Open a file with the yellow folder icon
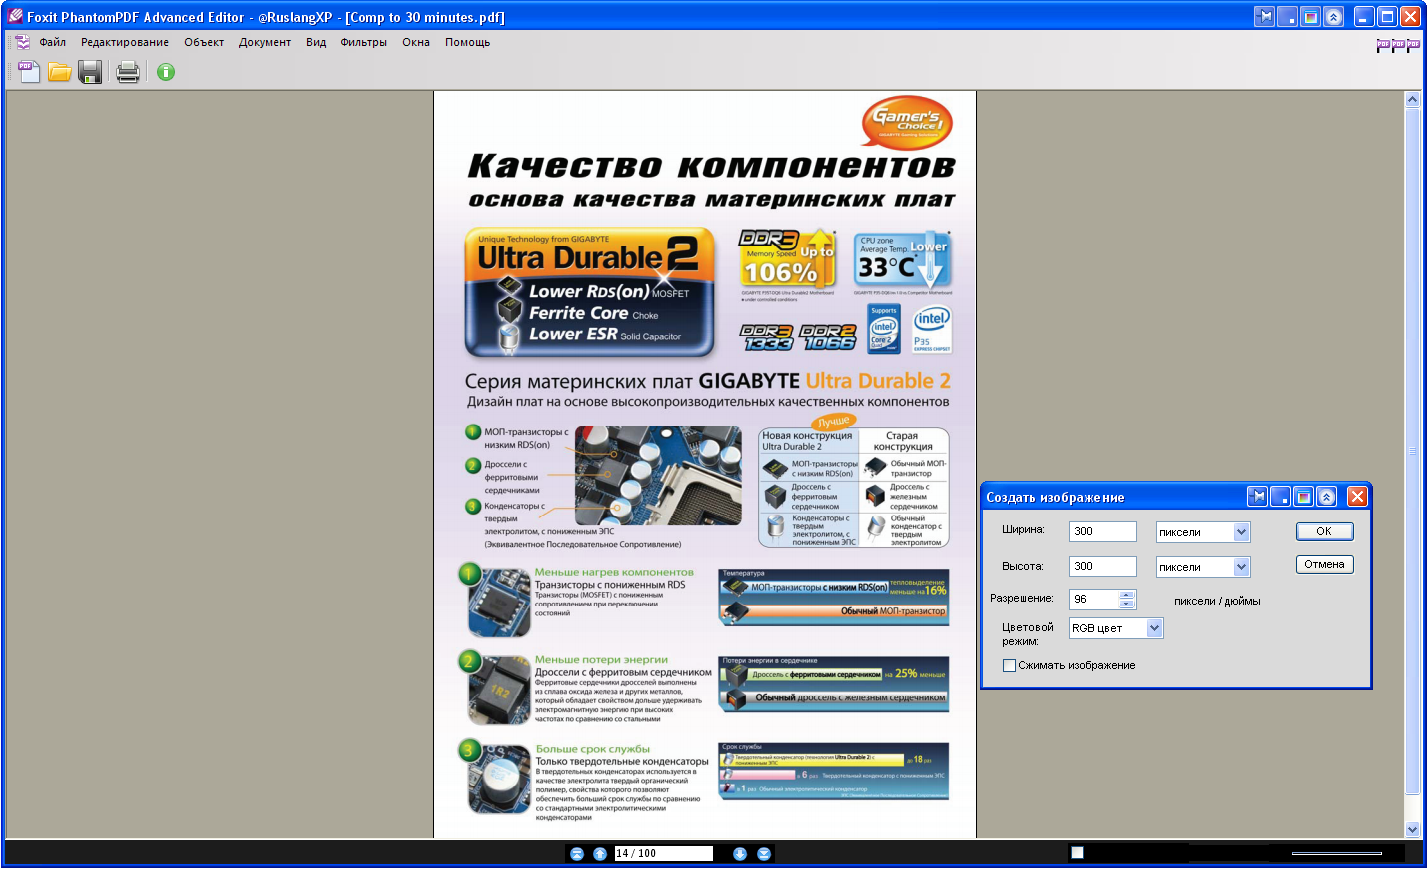1427x869 pixels. click(x=60, y=71)
